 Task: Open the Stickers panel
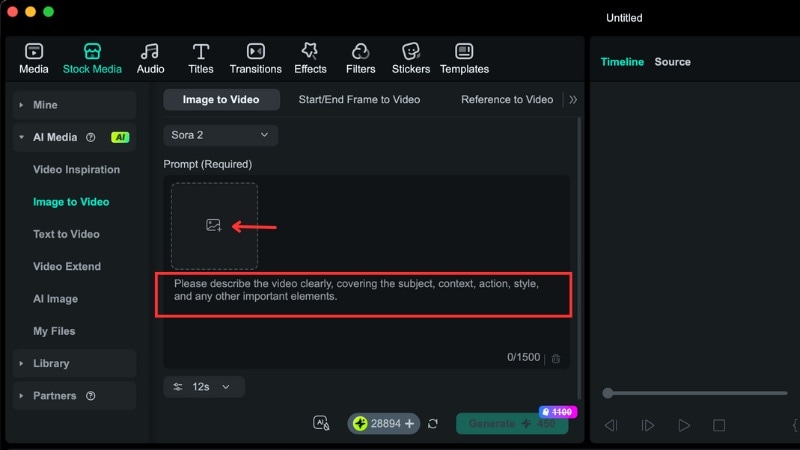coord(411,59)
